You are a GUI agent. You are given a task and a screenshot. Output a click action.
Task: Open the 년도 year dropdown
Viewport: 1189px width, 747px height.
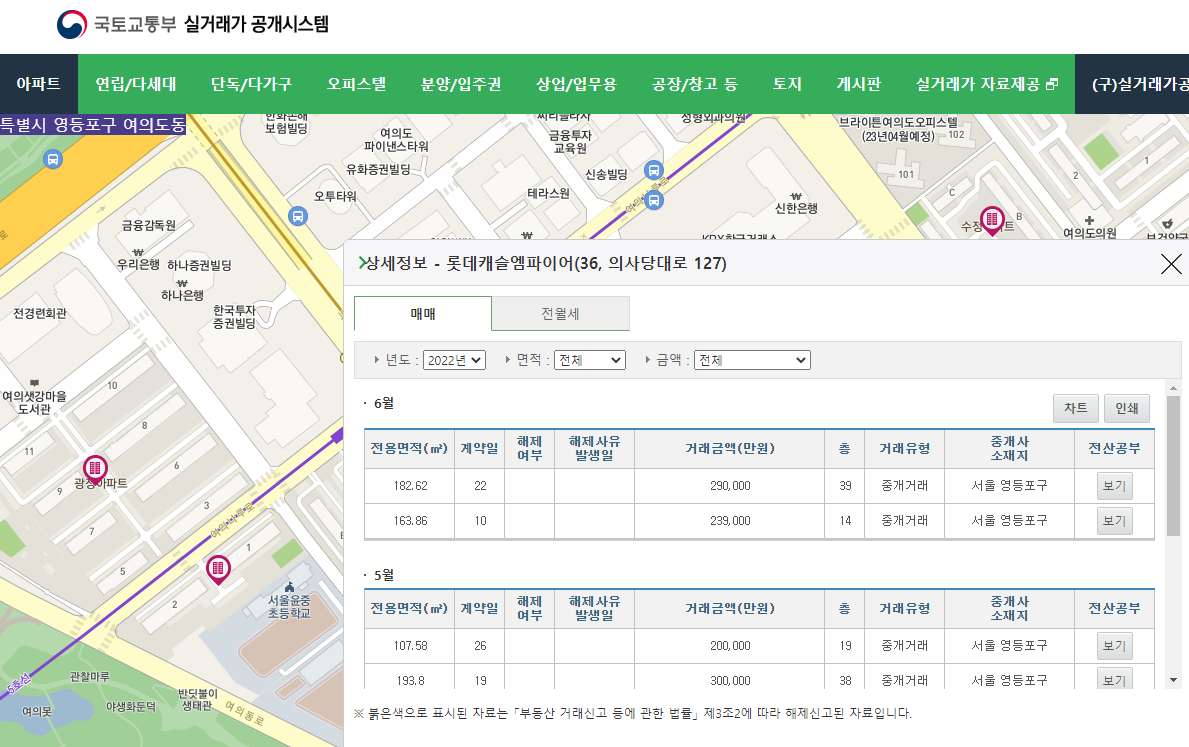pyautogui.click(x=454, y=360)
